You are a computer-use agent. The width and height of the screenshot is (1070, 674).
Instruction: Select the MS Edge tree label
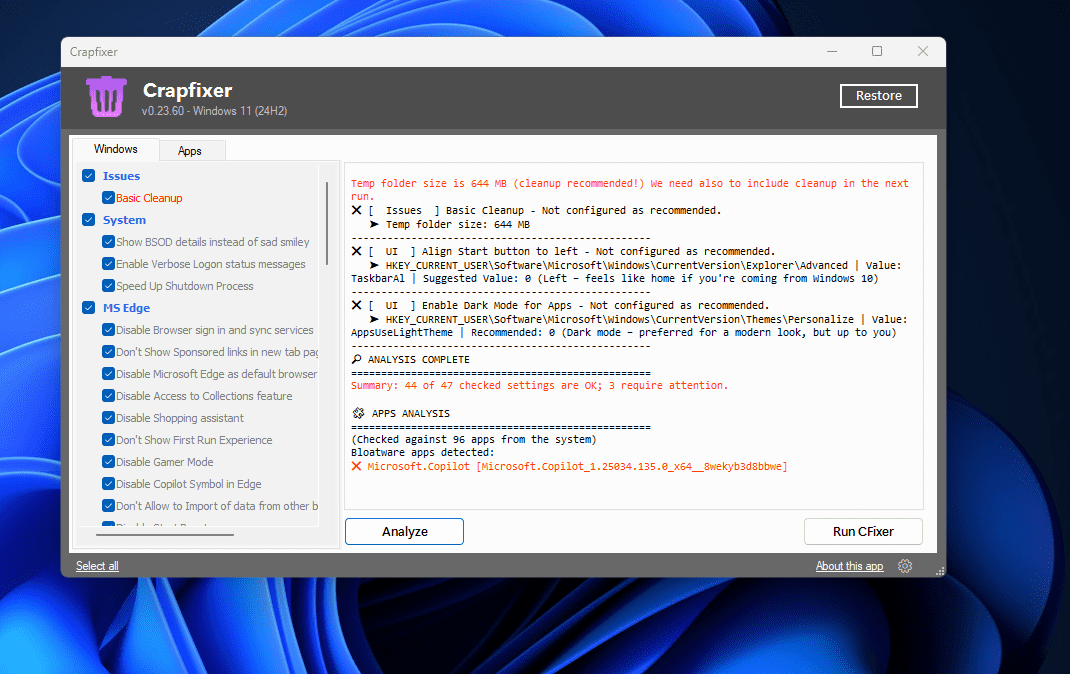(126, 308)
